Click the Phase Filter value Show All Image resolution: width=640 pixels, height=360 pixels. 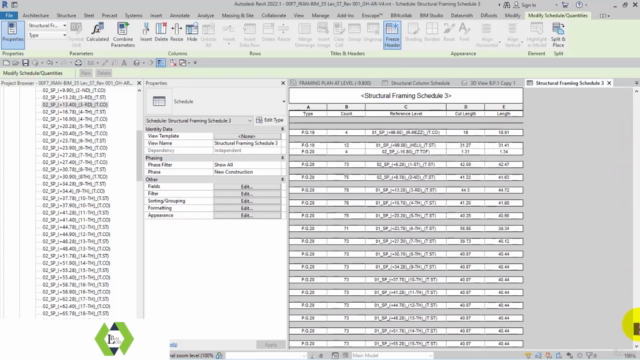click(x=247, y=165)
